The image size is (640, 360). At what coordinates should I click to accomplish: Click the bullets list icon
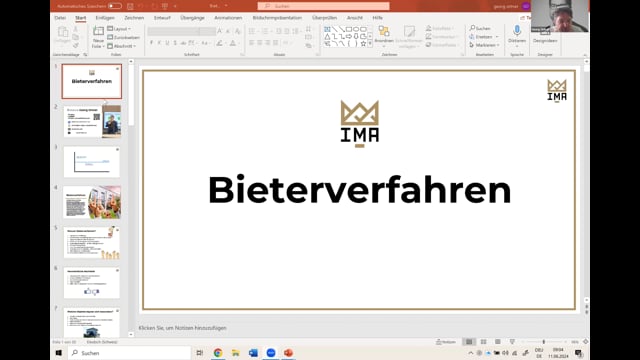point(252,31)
